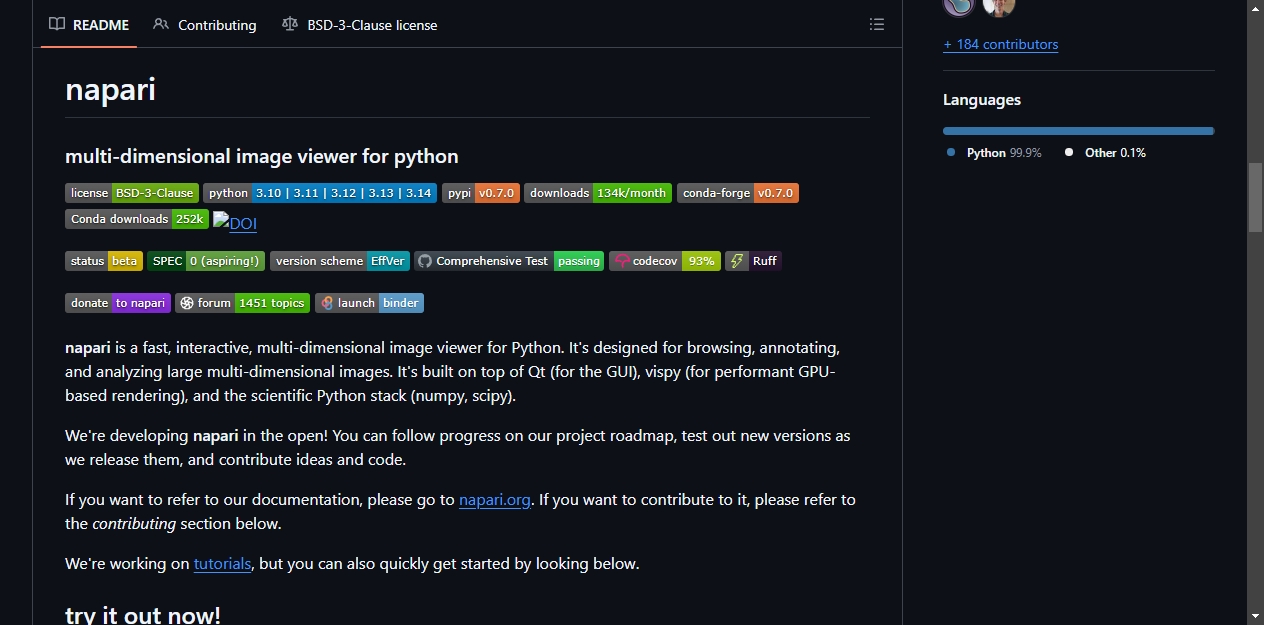Click the version scheme EffVer badge
This screenshot has width=1264, height=625.
tap(340, 261)
